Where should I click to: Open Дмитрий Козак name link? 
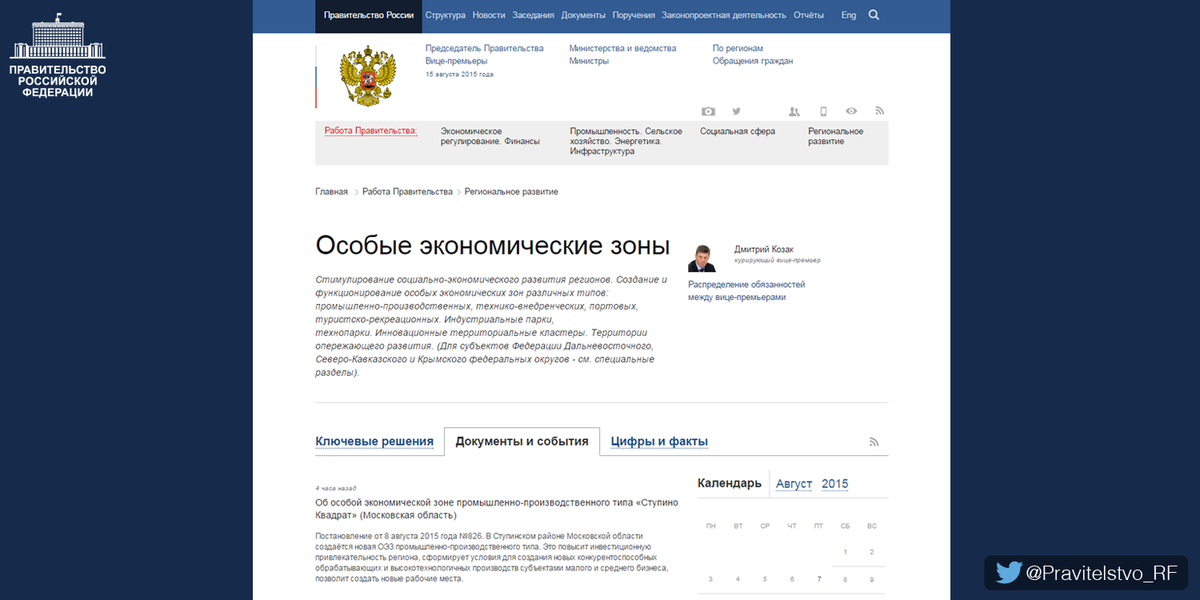coord(763,249)
